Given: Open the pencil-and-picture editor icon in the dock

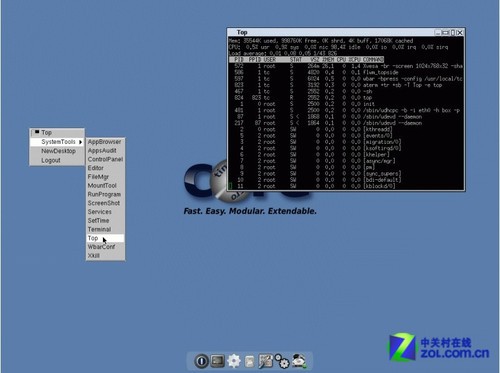Looking at the screenshot, I should tap(265, 361).
